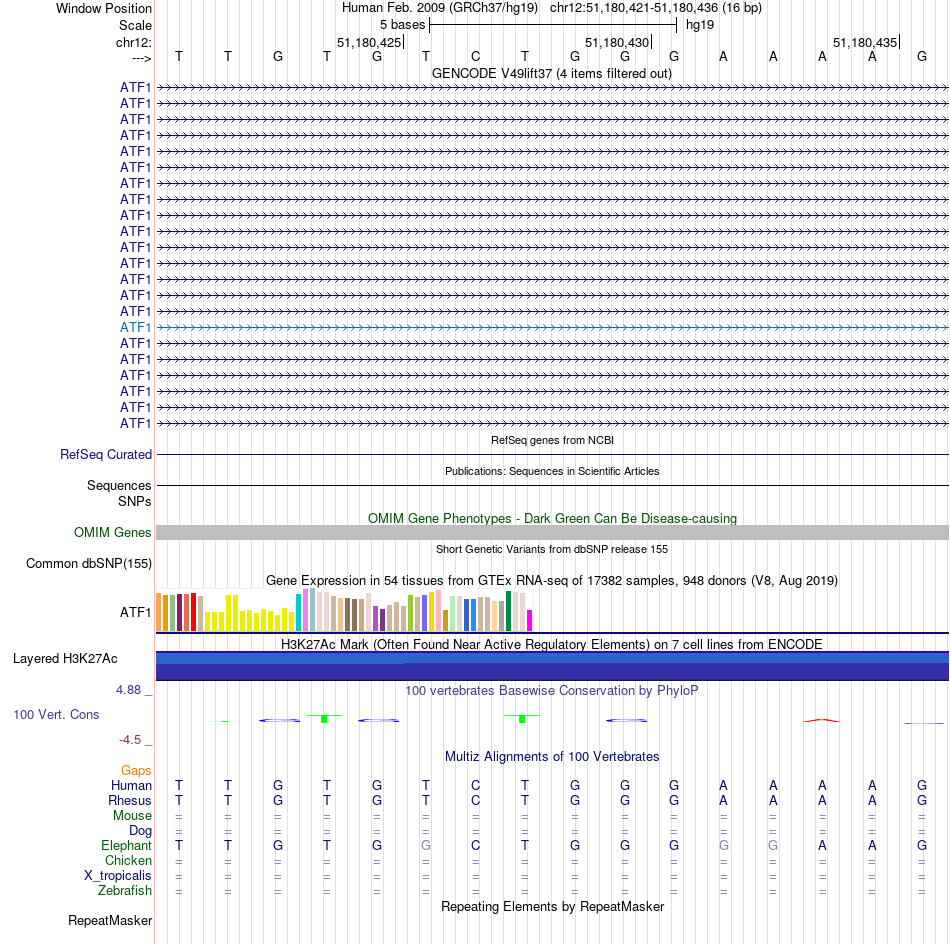This screenshot has width=950, height=944.
Task: Click the Rhesus alignment row label
Action: click(x=130, y=800)
